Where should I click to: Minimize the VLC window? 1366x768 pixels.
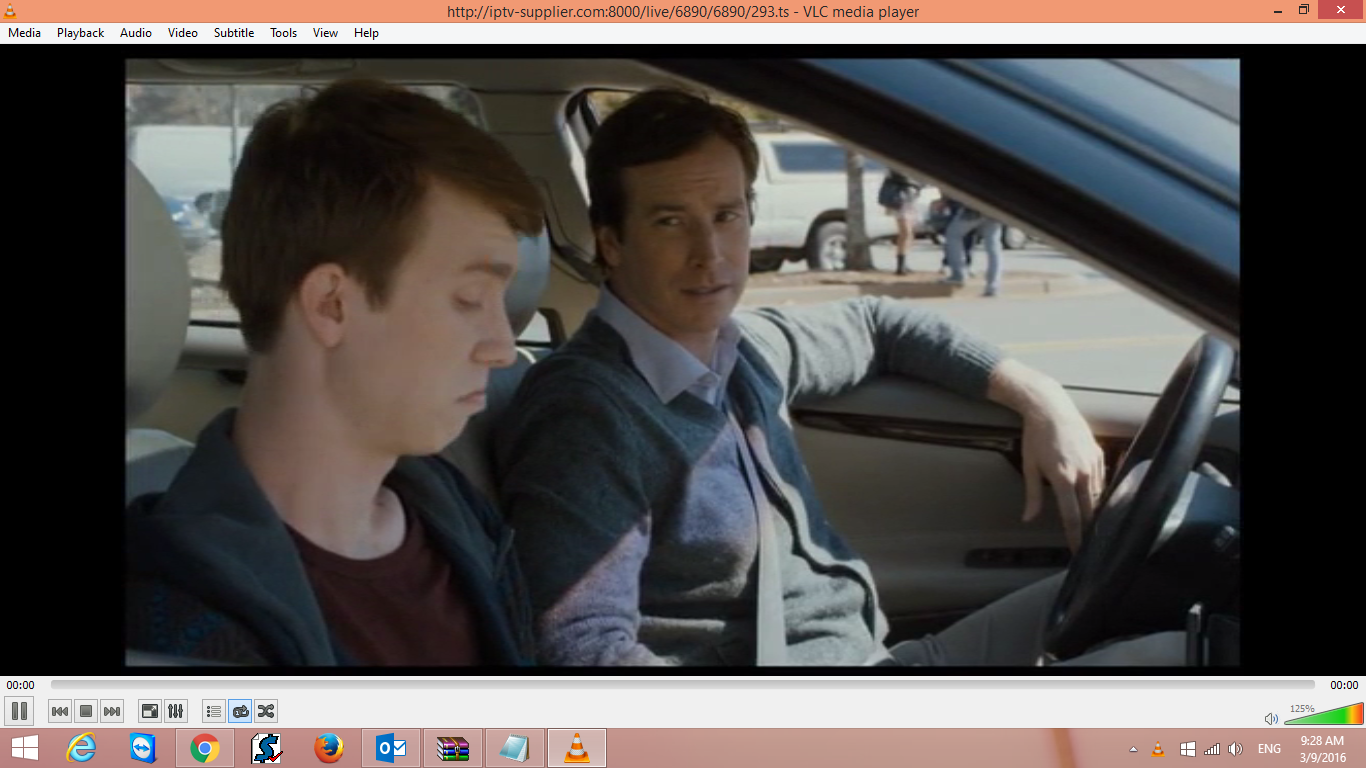tap(1277, 10)
